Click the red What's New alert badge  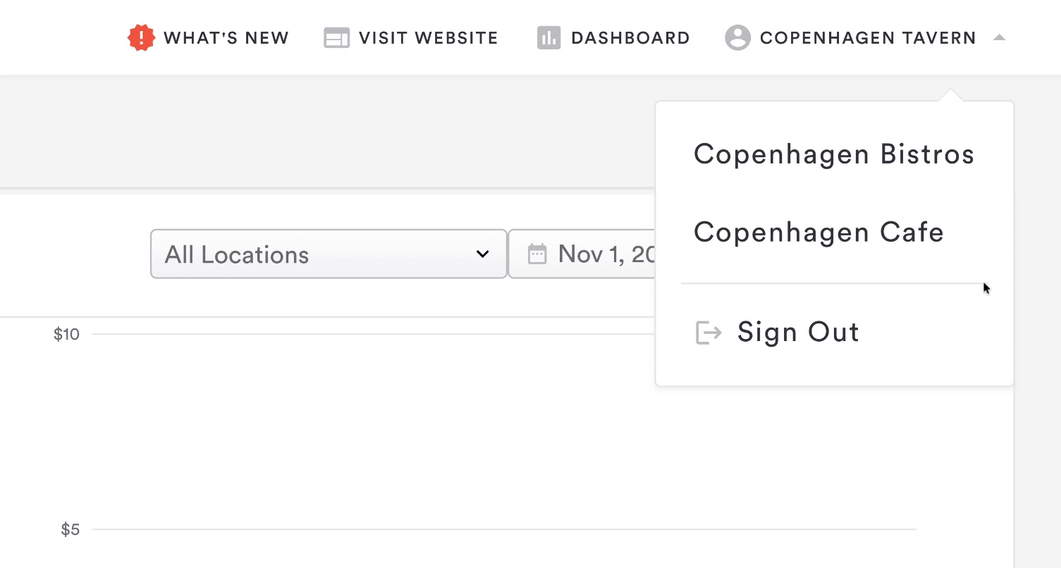pos(141,38)
